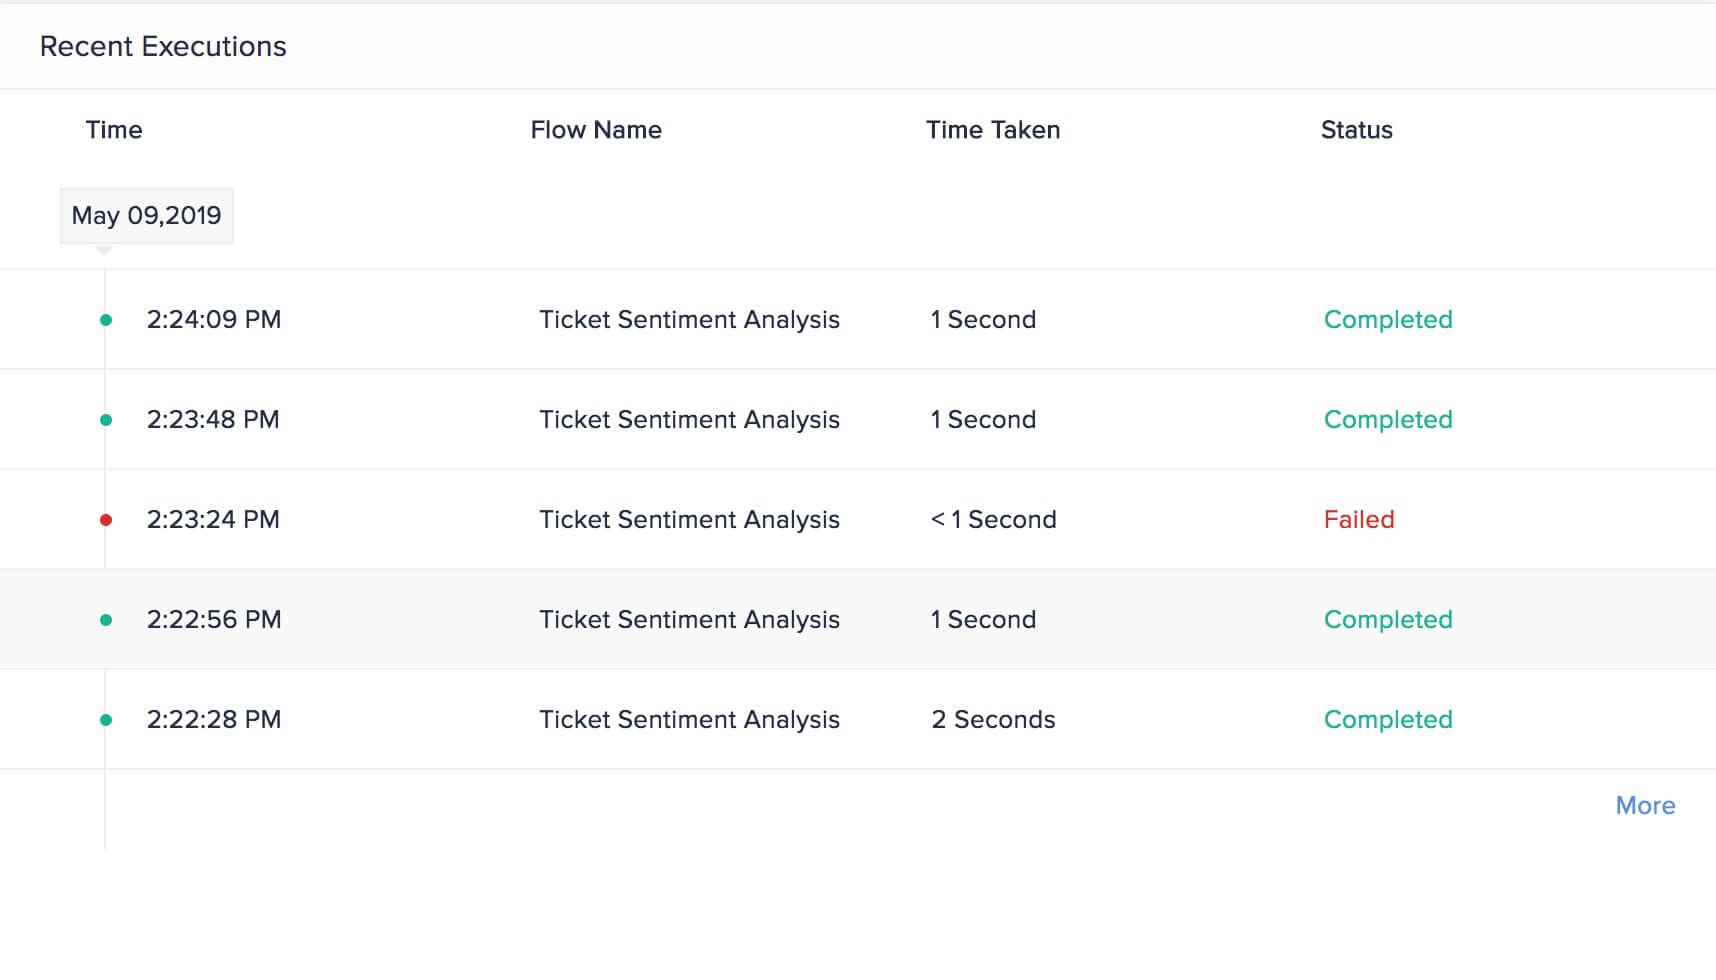Click the '2 Seconds' time taken value
Viewport: 1716px width, 980px height.
pos(993,720)
